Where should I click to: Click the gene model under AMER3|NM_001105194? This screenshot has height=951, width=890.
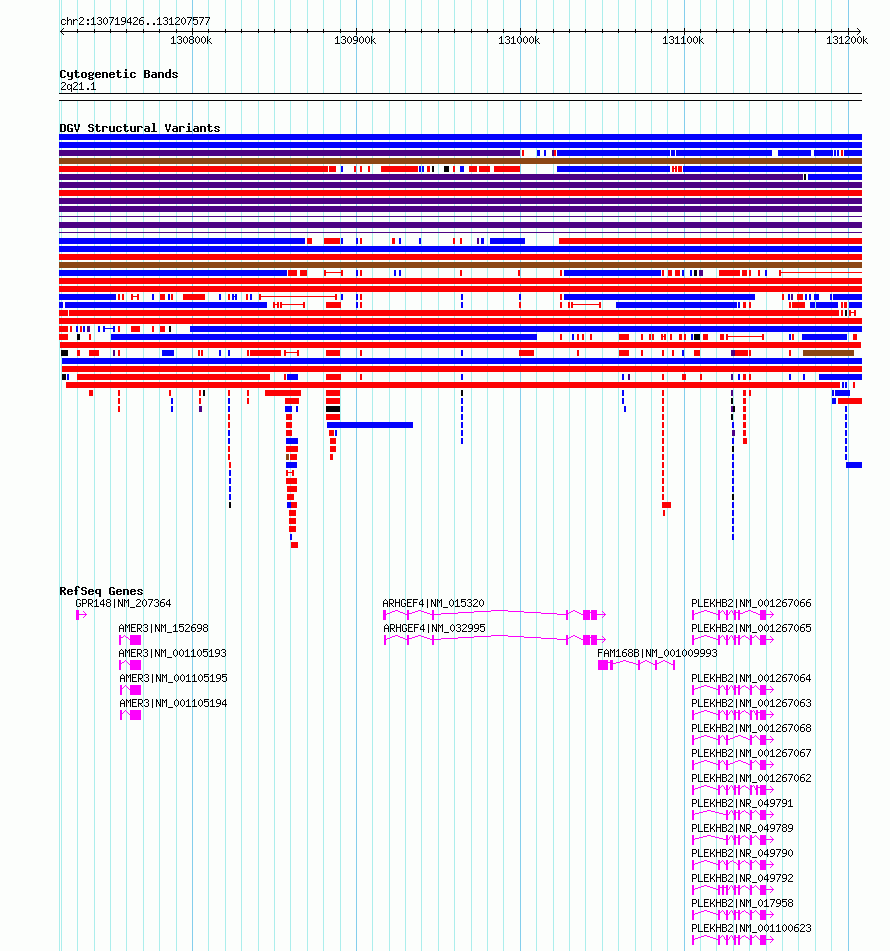tap(130, 715)
